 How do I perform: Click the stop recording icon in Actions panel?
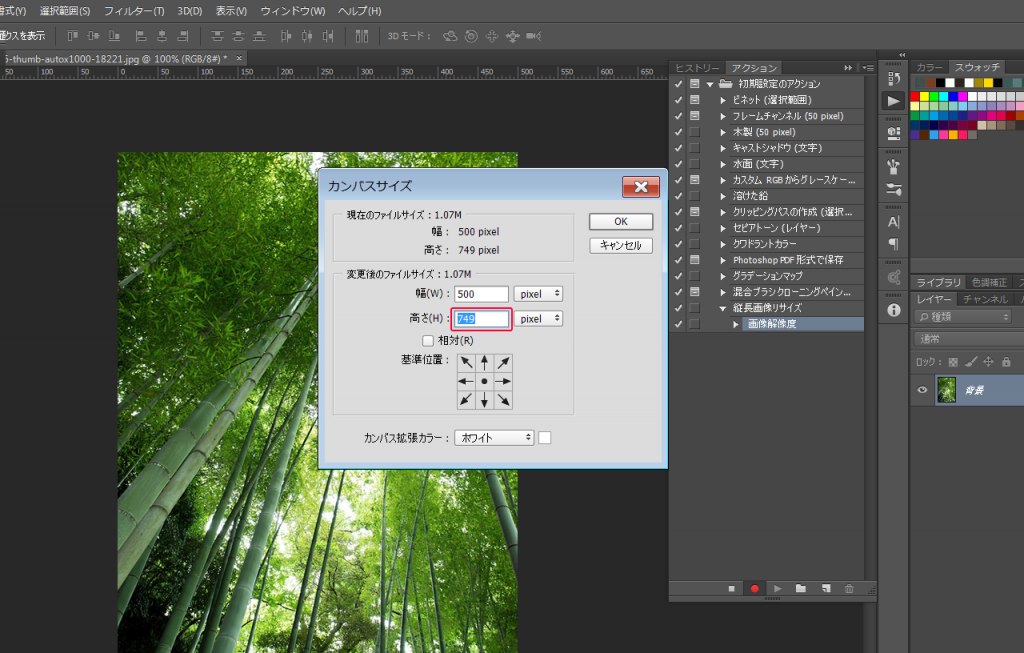(731, 588)
